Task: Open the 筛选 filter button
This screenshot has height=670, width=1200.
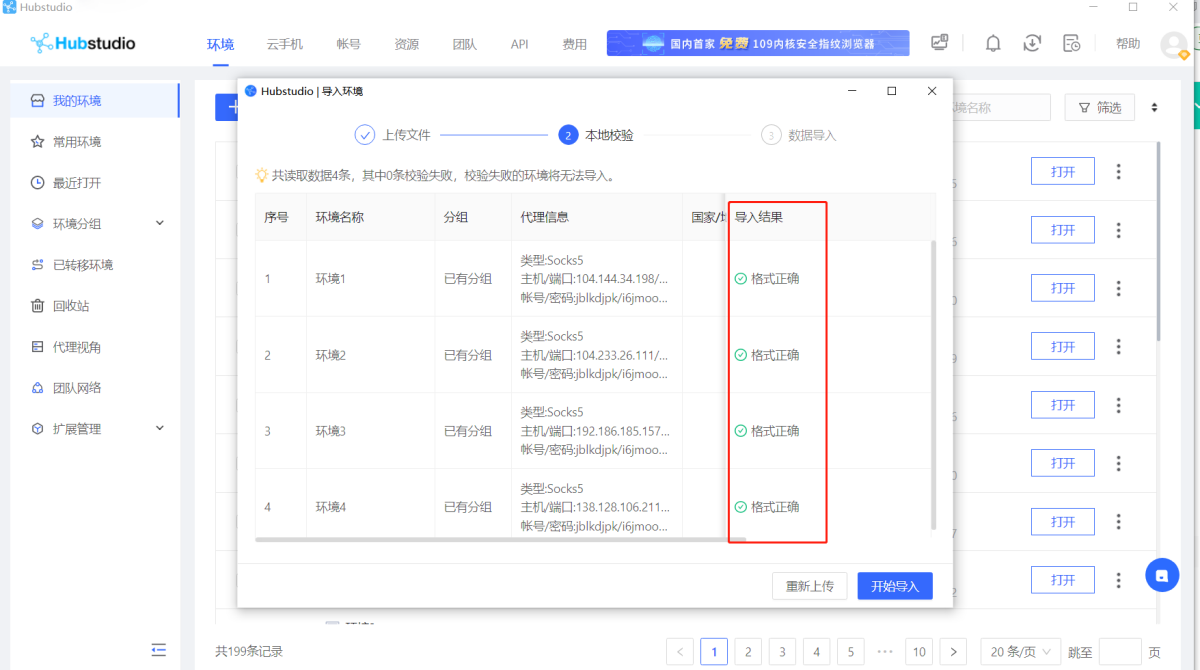Action: [x=1099, y=107]
